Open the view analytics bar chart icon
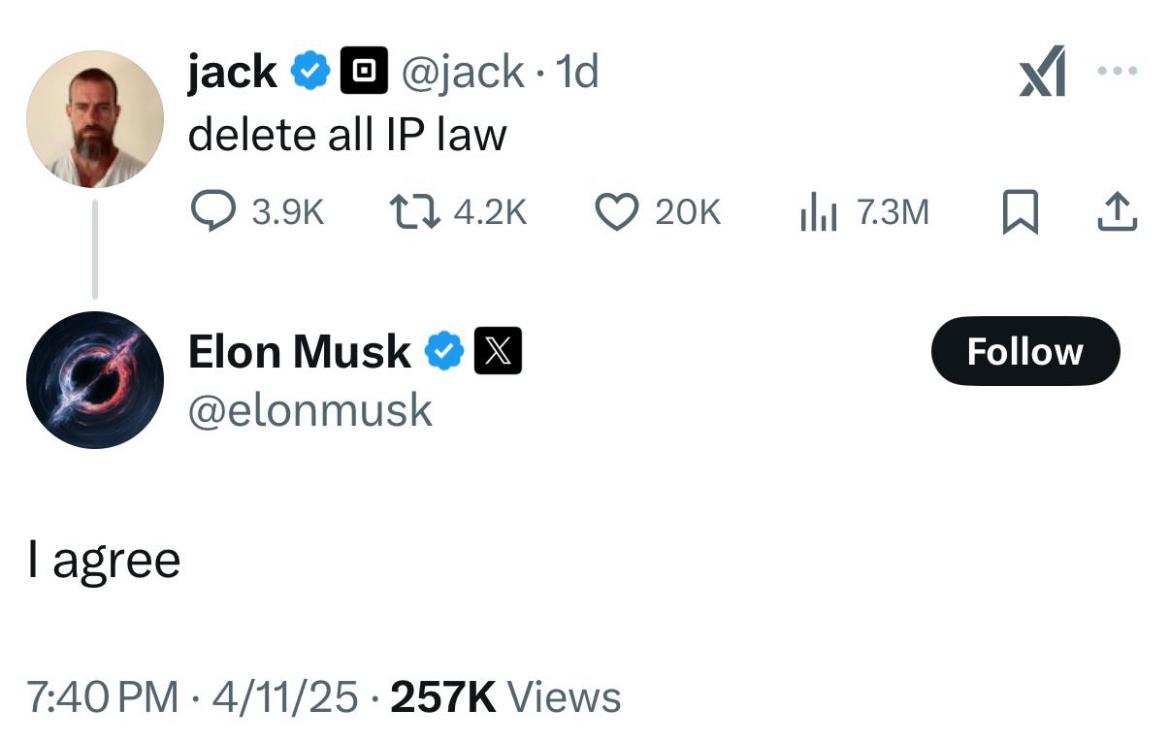The height and width of the screenshot is (741, 1170). click(x=819, y=213)
